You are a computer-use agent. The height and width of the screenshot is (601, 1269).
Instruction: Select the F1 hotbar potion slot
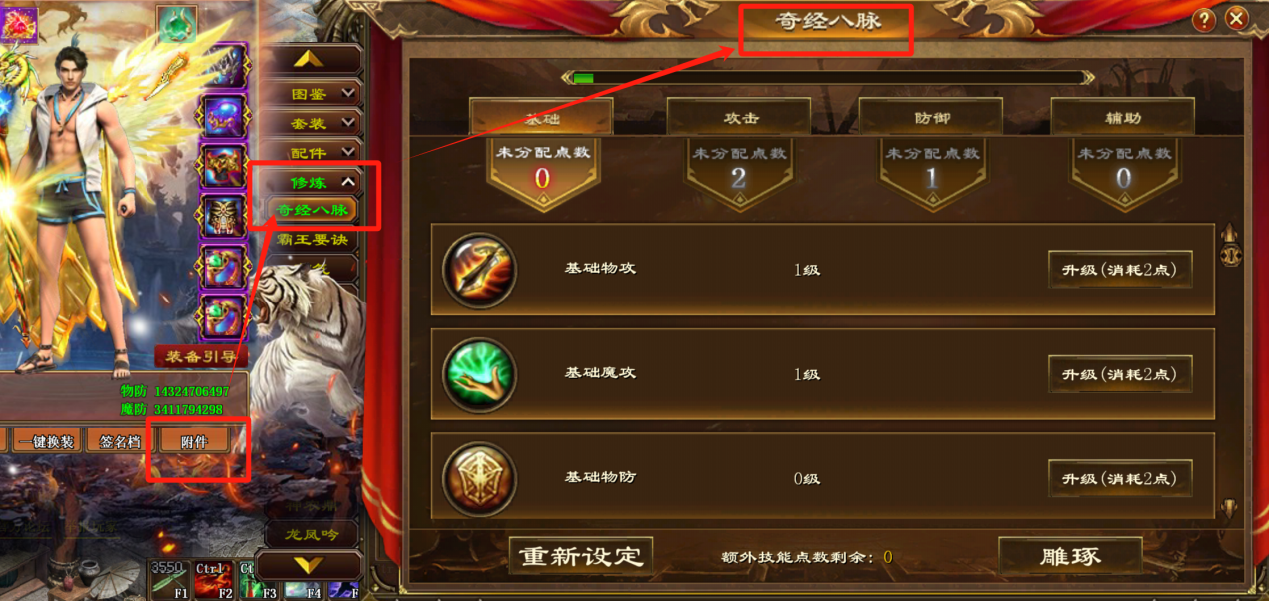click(x=167, y=580)
